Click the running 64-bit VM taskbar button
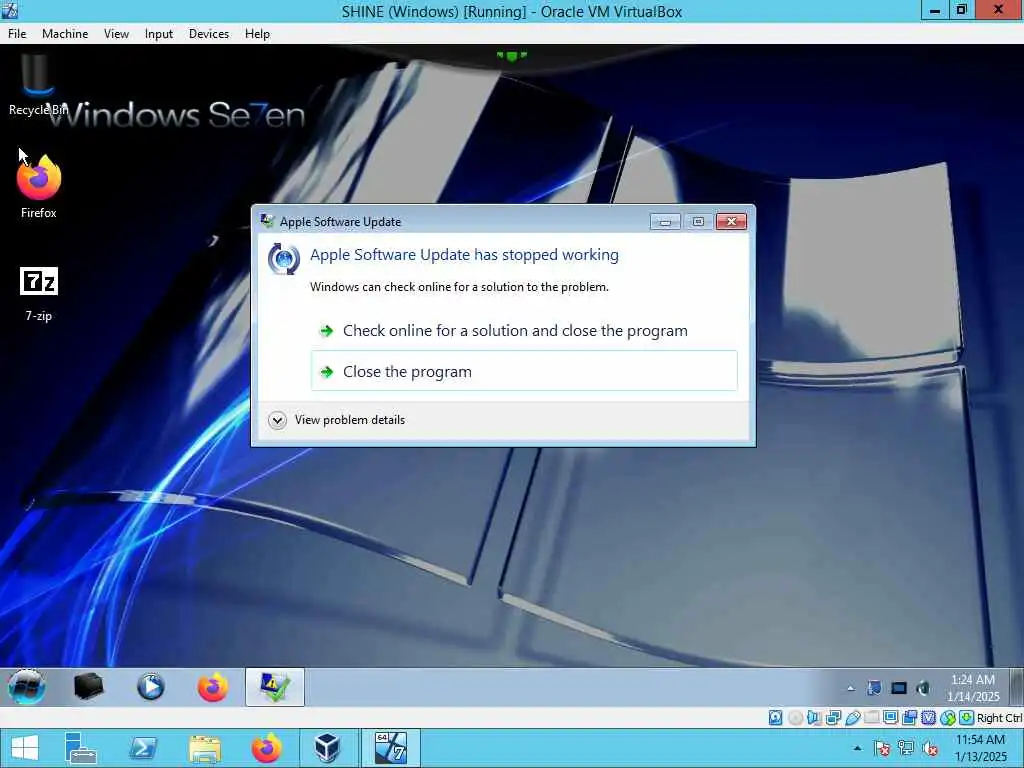This screenshot has height=768, width=1024. (x=391, y=748)
